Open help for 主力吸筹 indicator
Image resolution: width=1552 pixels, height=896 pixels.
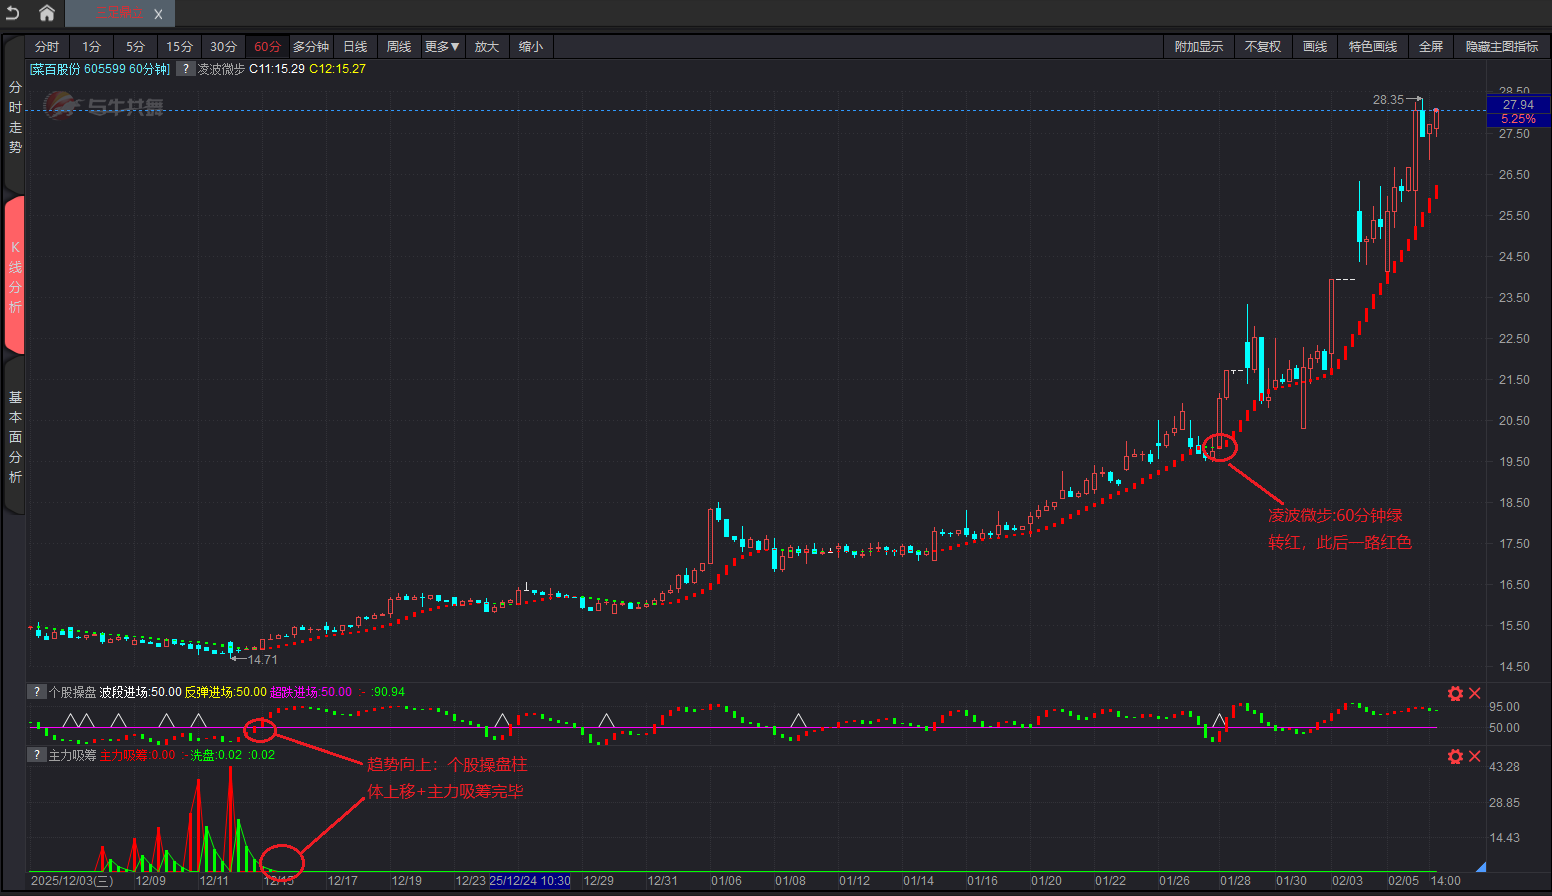click(37, 755)
